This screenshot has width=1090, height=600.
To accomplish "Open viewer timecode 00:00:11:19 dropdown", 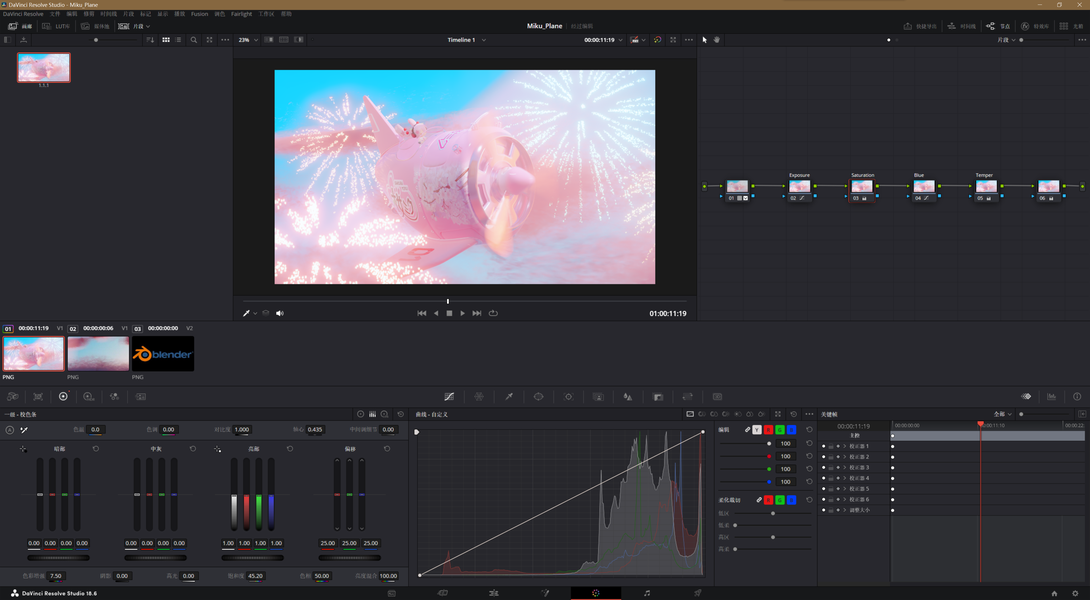I will (x=603, y=40).
